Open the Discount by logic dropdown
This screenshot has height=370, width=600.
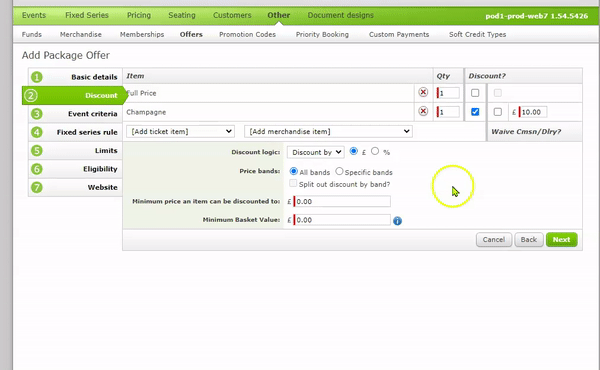click(x=316, y=152)
